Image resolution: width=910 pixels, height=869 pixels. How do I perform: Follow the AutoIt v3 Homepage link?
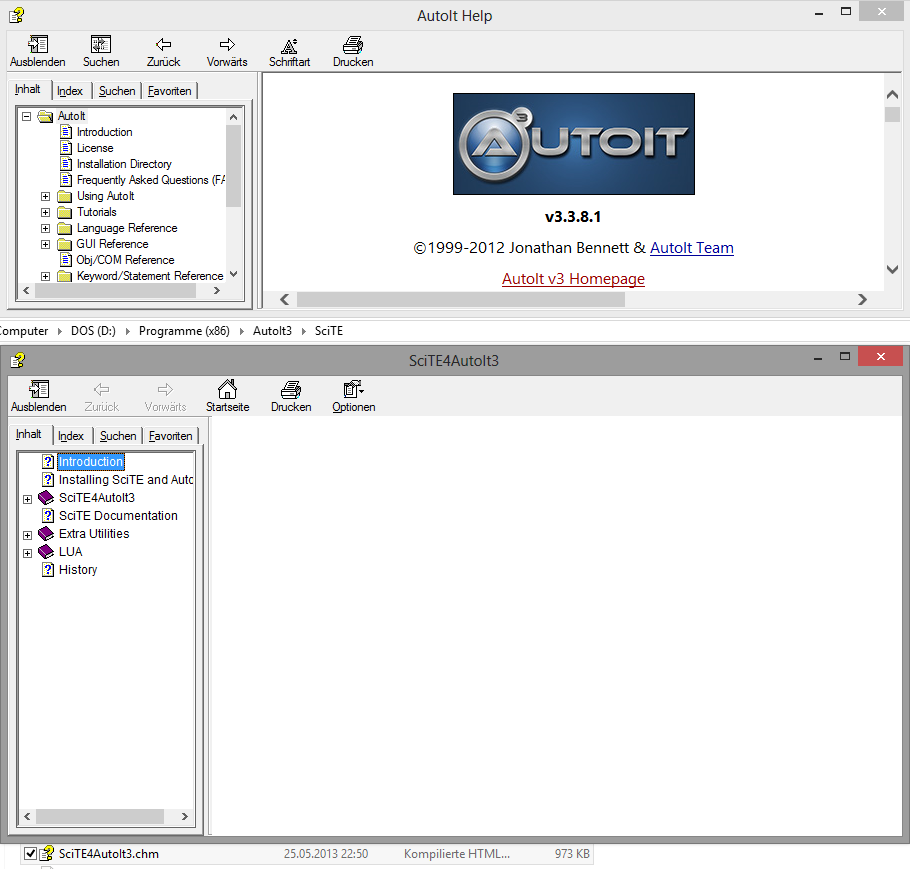coord(573,279)
